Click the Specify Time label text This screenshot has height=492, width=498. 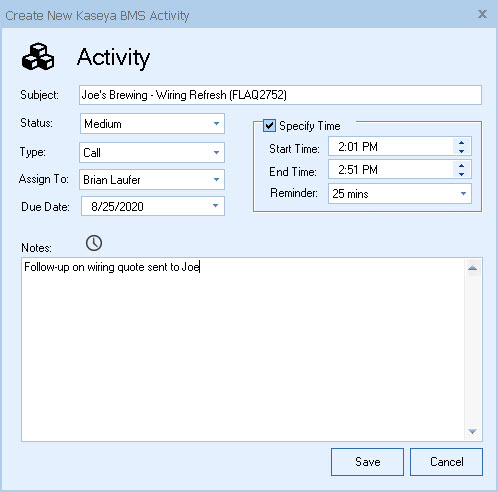[x=310, y=126]
